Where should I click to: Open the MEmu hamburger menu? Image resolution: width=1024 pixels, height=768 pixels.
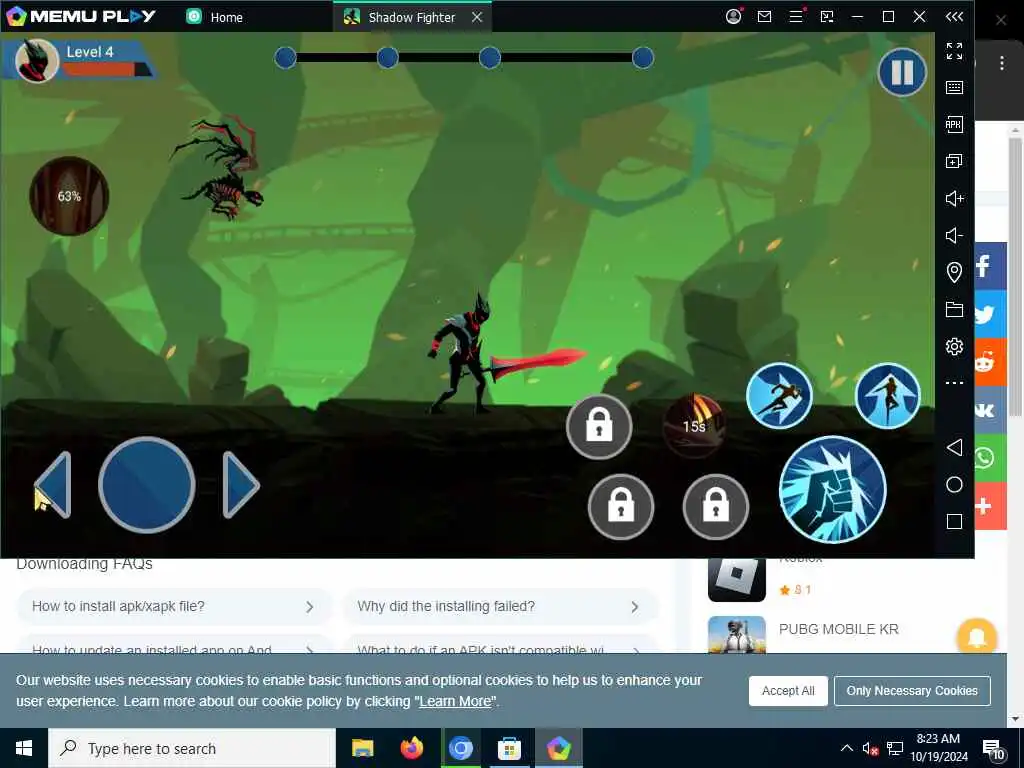tap(796, 16)
